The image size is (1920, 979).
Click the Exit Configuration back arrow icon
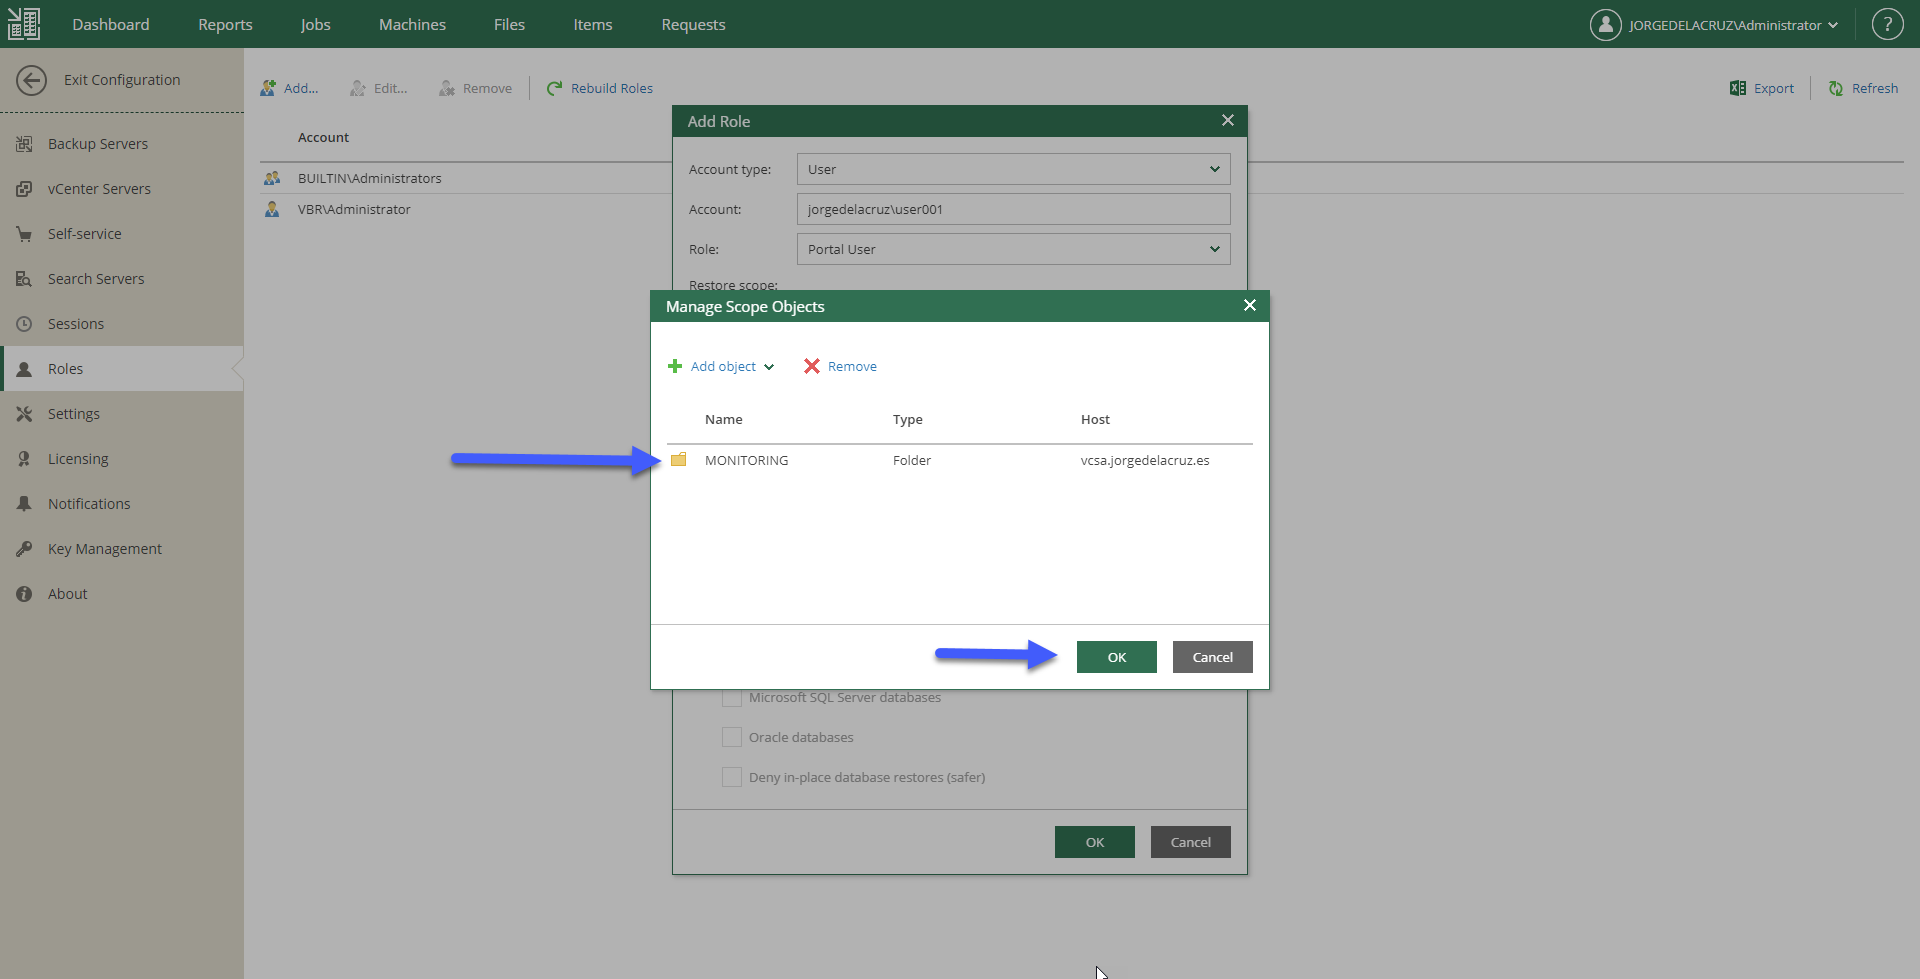32,80
